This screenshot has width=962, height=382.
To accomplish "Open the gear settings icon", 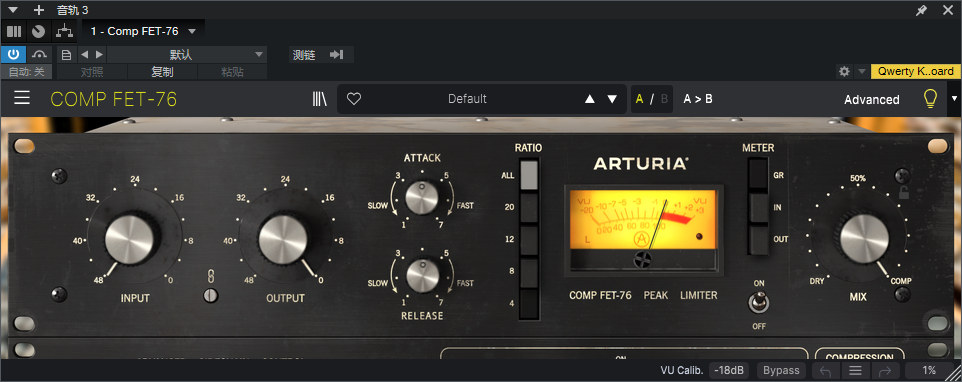I will coord(844,71).
